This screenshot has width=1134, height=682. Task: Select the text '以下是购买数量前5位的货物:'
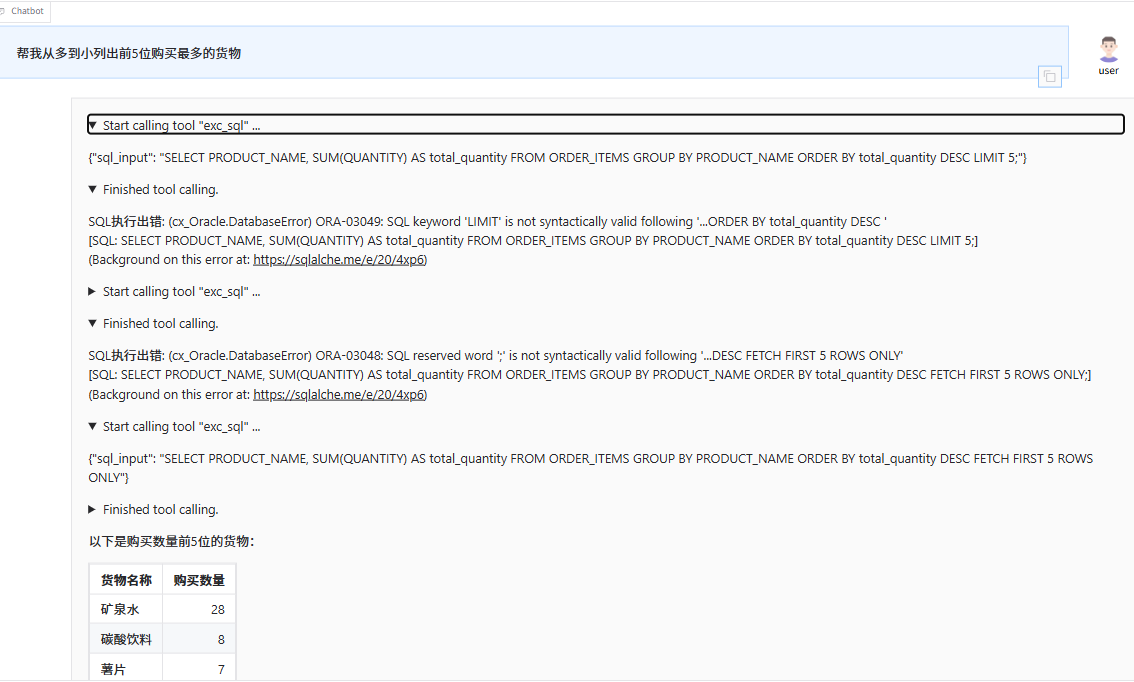(171, 542)
